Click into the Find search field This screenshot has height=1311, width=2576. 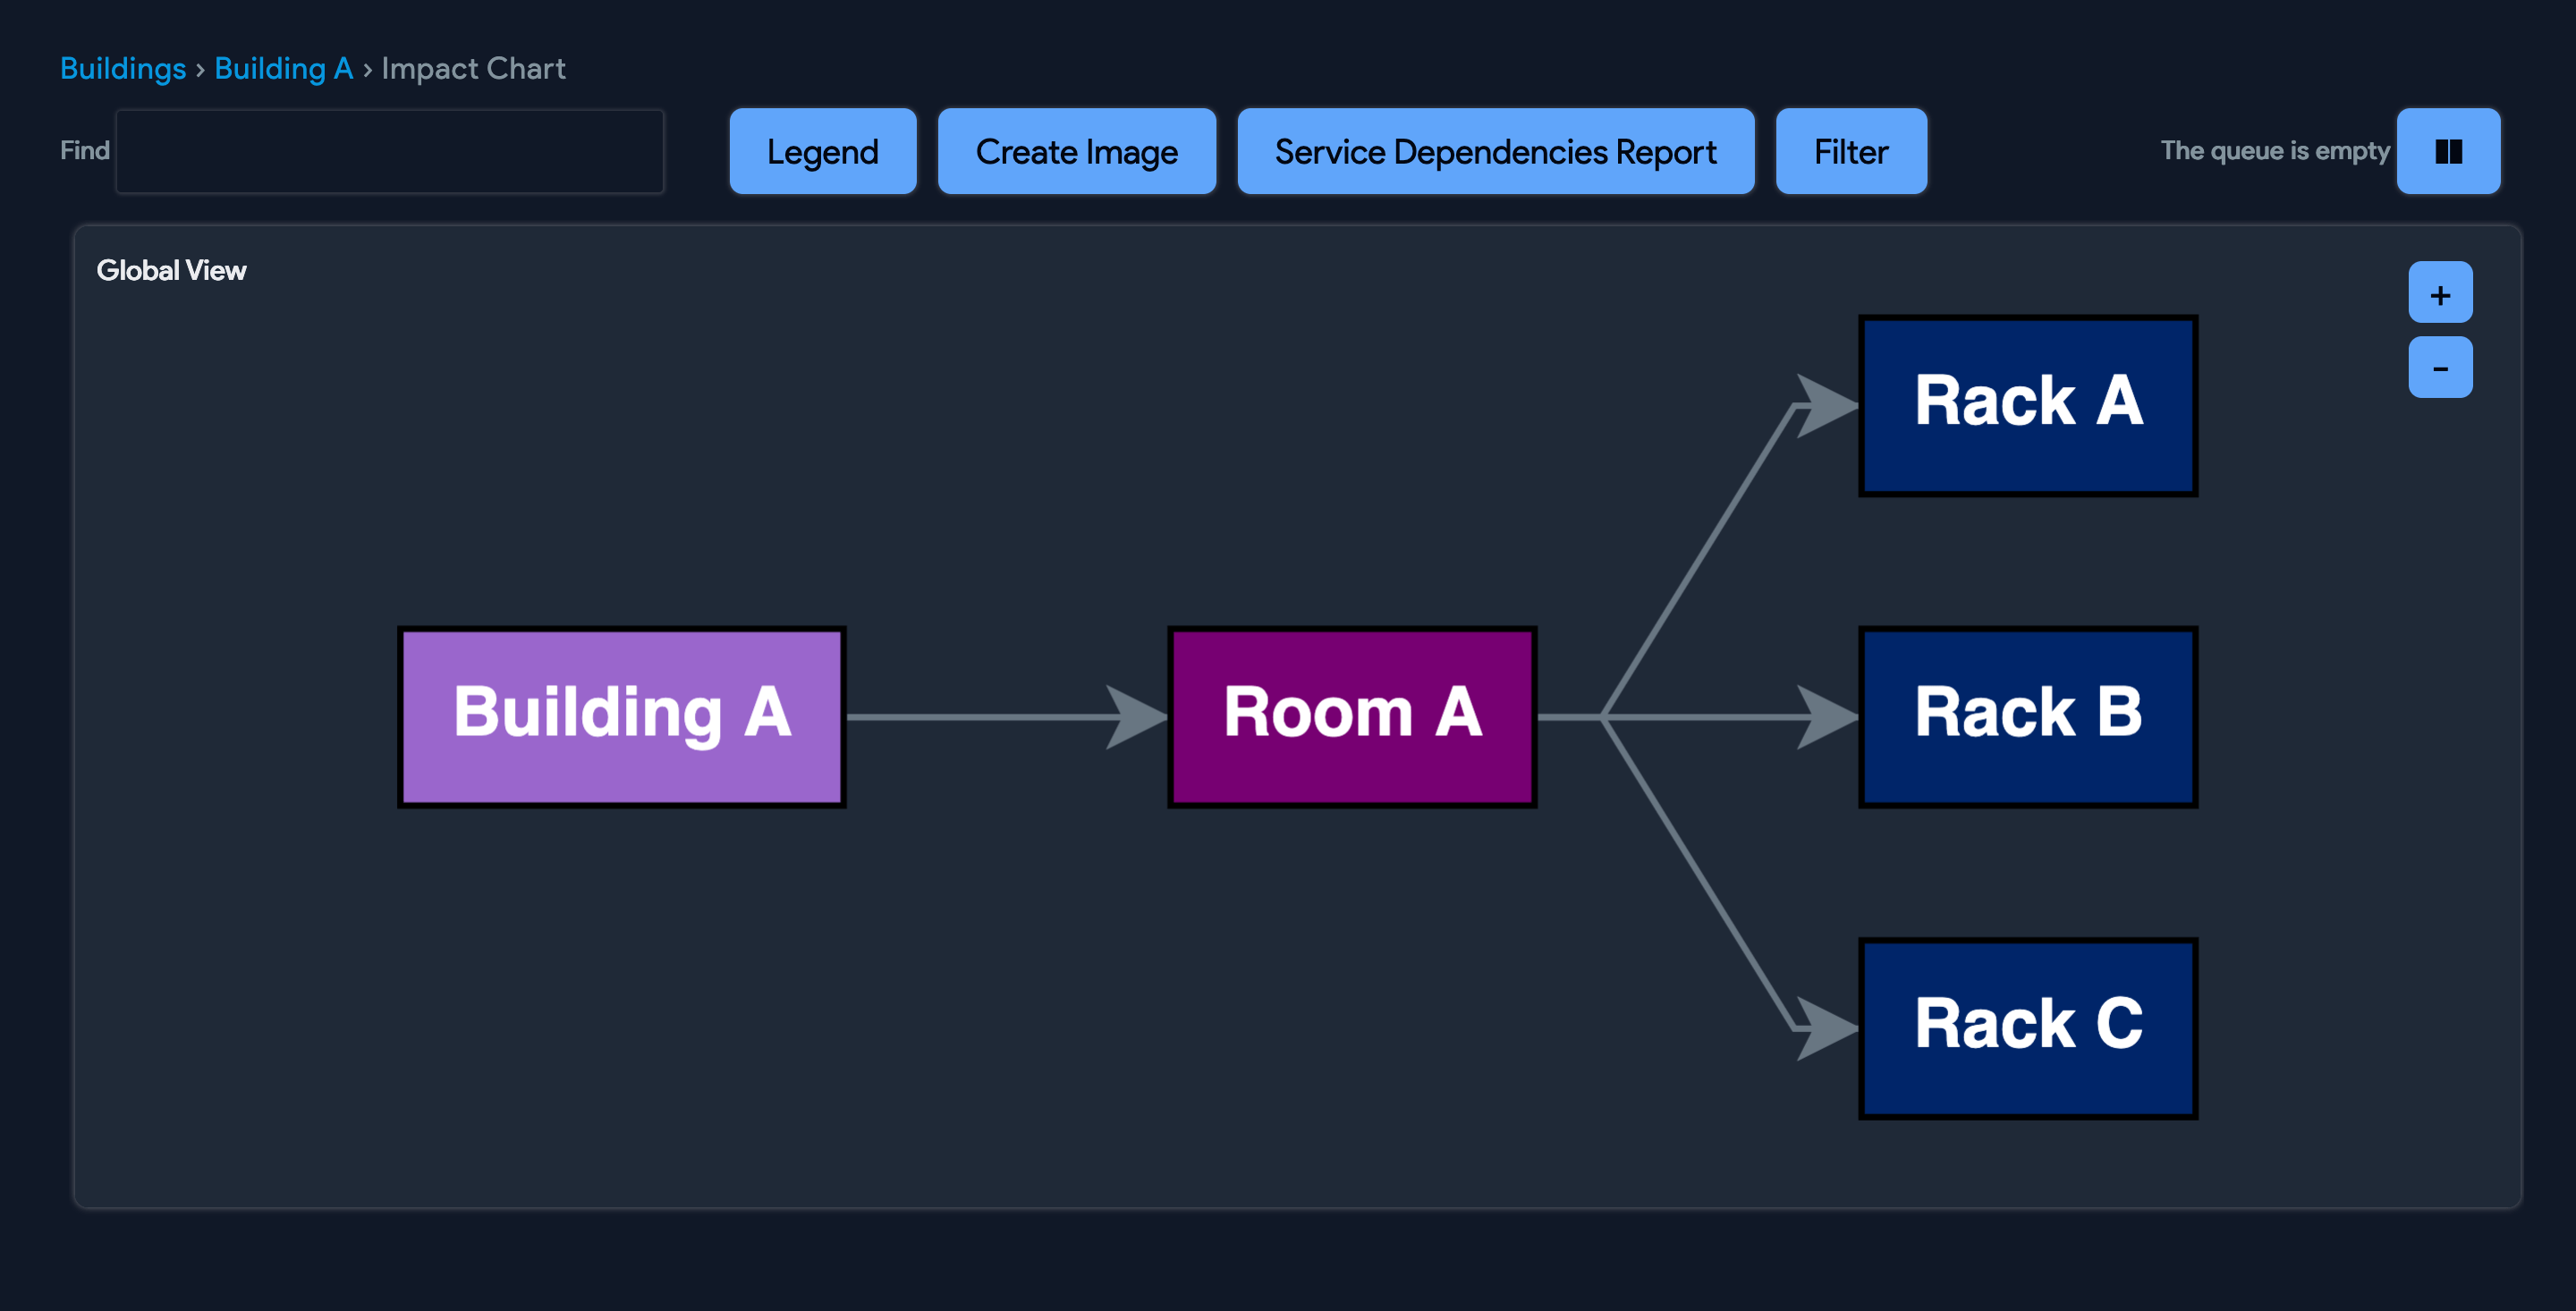[x=390, y=151]
